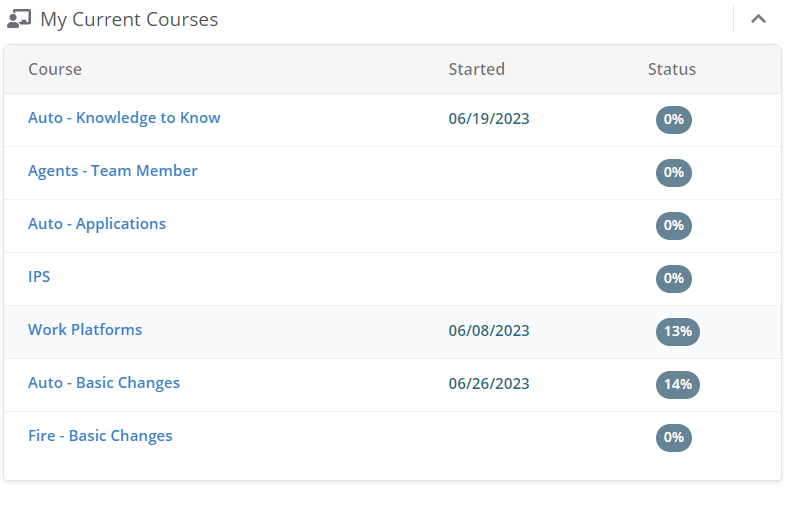Click the 0% badge for IPS
Viewport: 801px width, 511px height.
(673, 278)
